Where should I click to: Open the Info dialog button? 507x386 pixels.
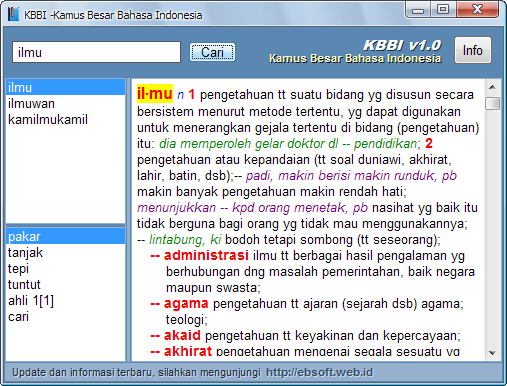tap(473, 50)
